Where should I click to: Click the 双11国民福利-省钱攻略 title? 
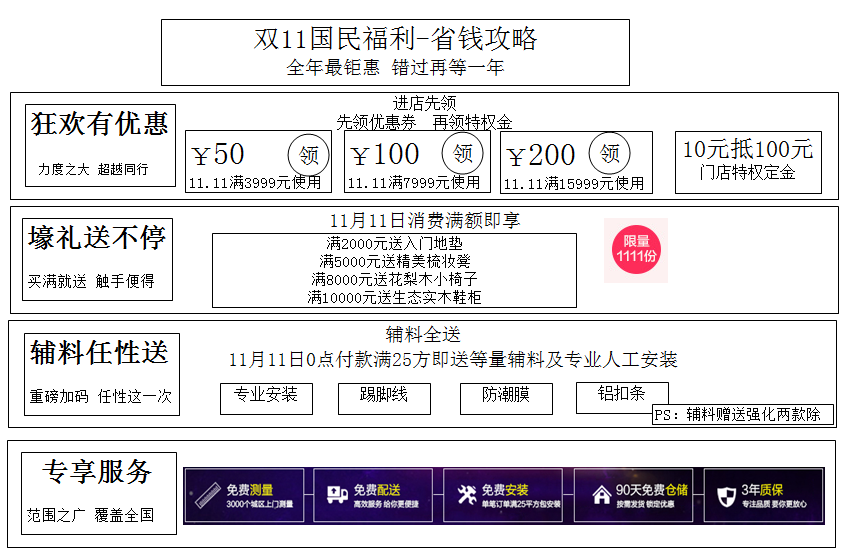[x=395, y=39]
